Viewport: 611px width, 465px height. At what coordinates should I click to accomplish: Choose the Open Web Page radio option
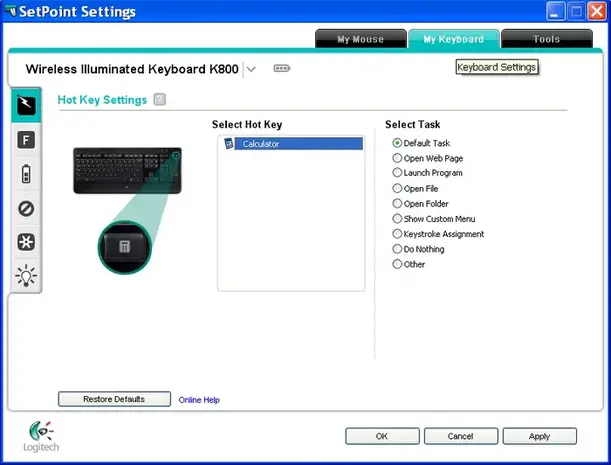pyautogui.click(x=397, y=158)
